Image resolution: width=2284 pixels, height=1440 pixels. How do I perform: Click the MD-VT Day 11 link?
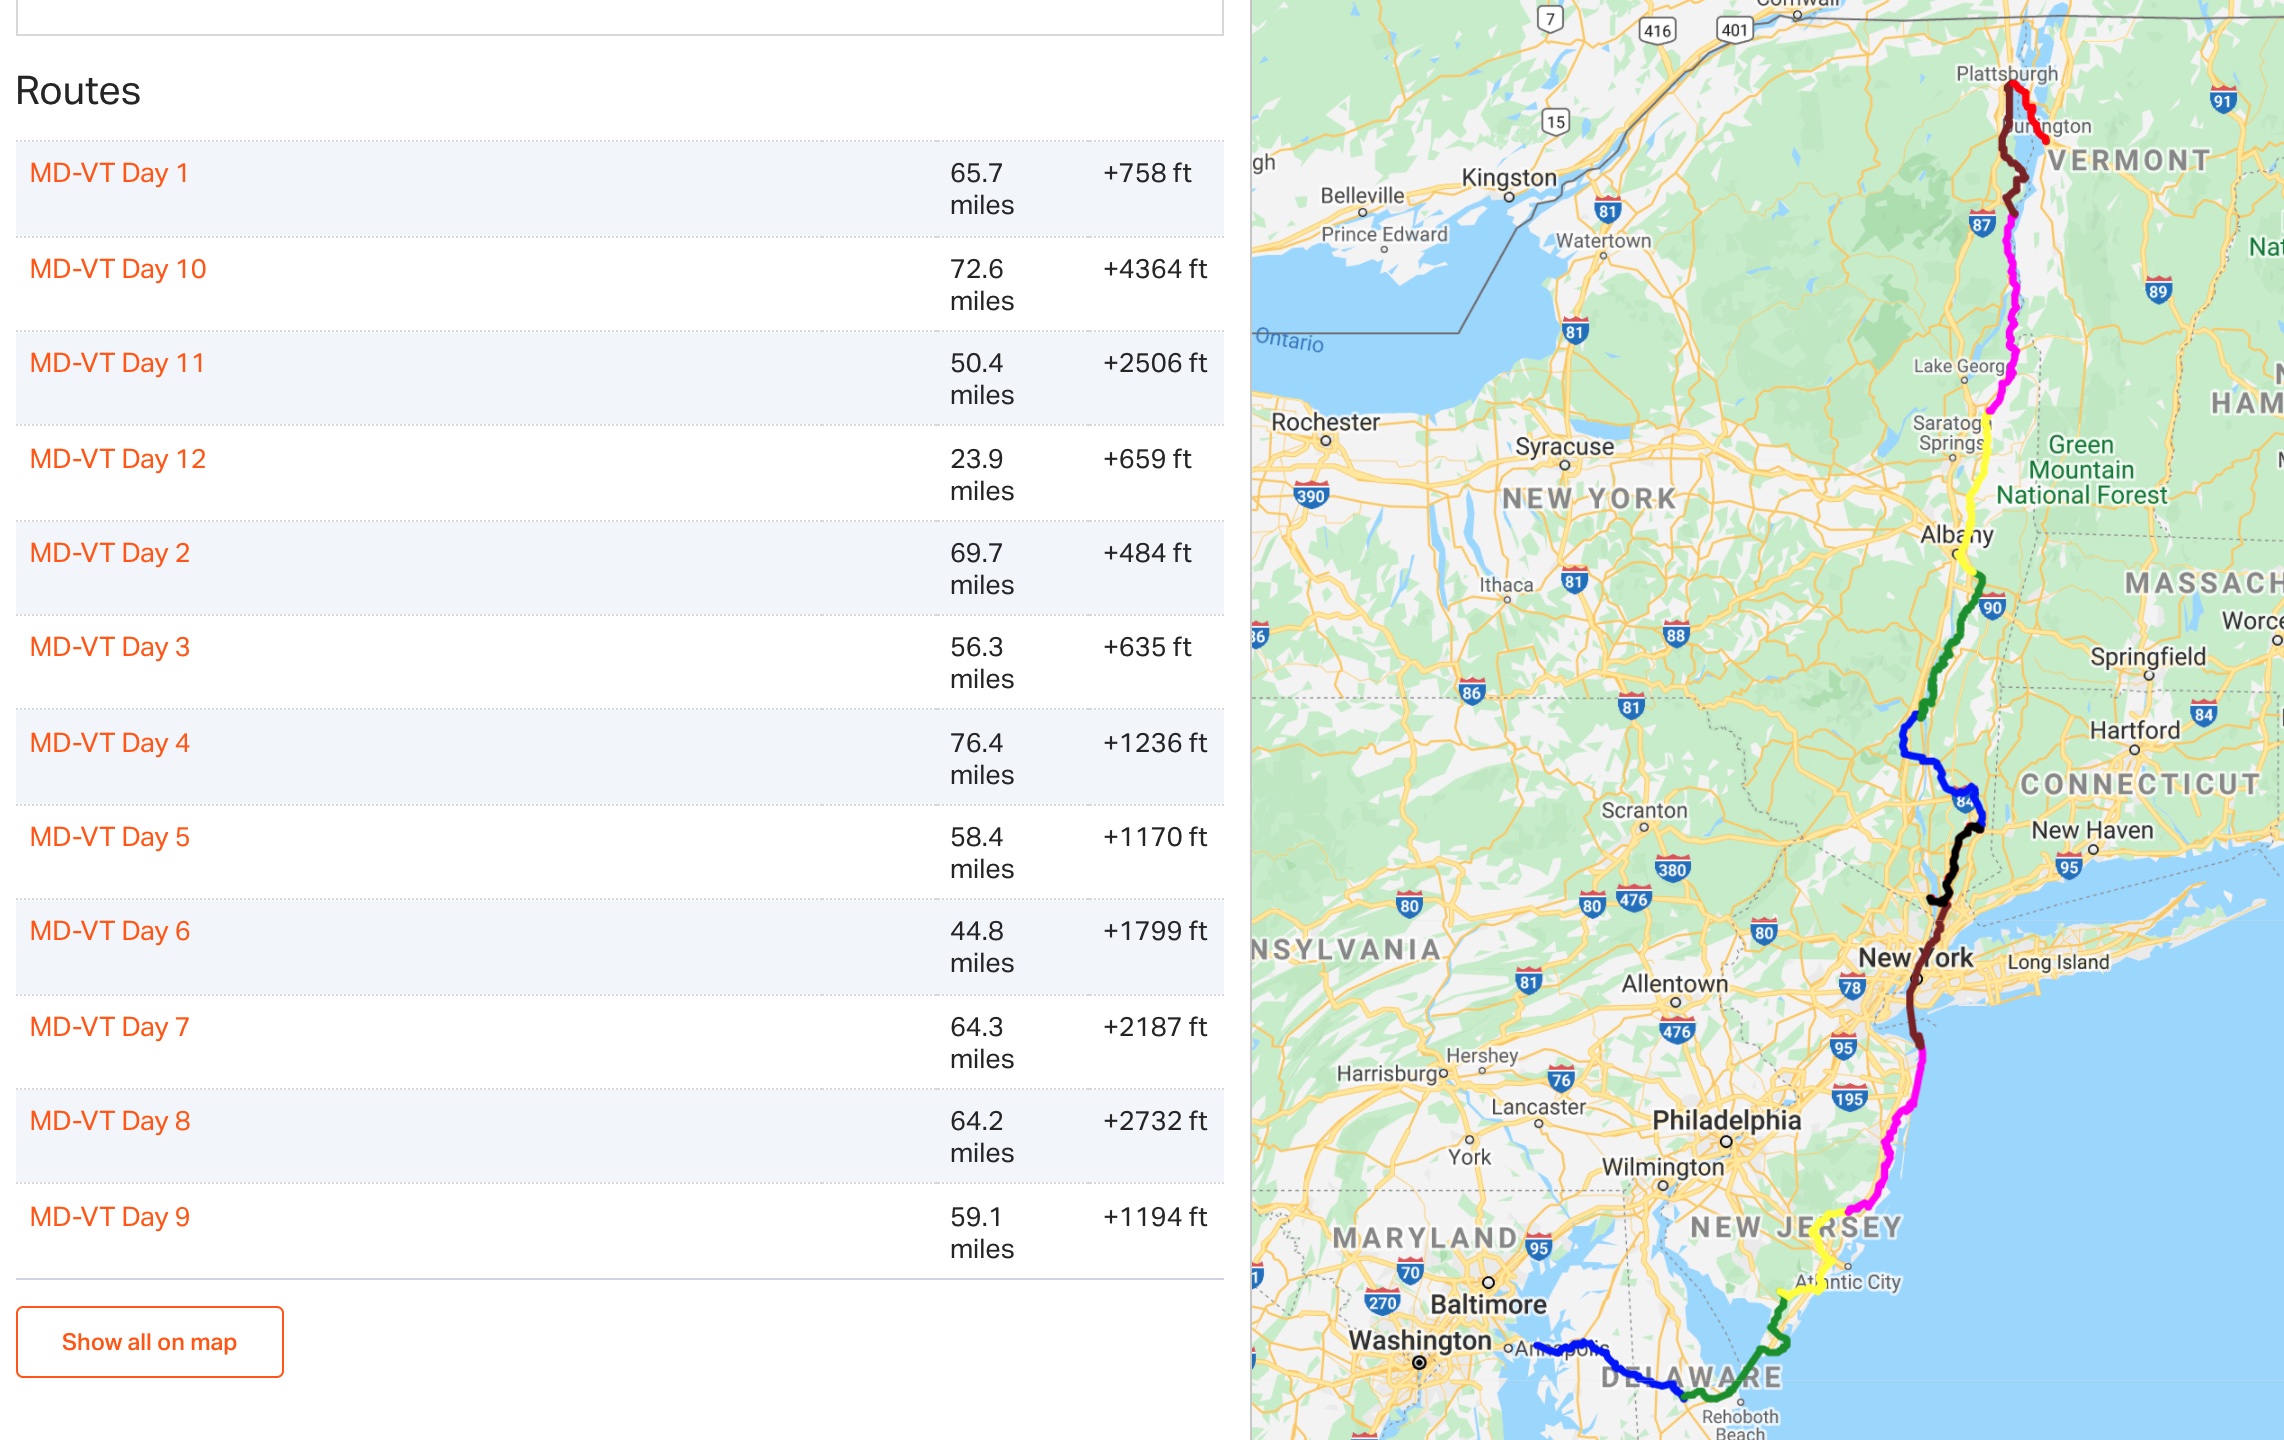coord(117,363)
